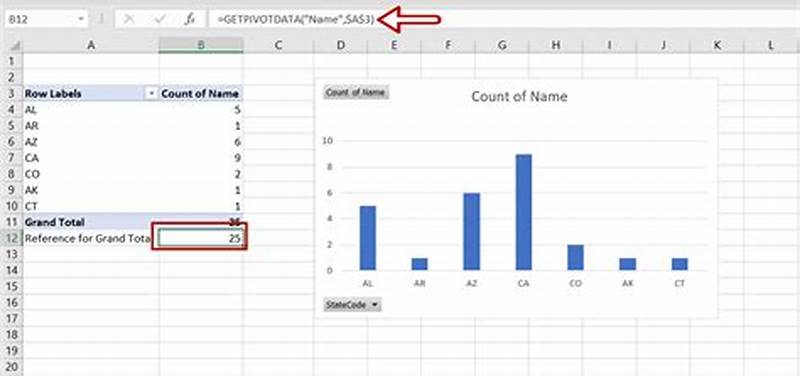The image size is (800, 376).
Task: Click the Cancel (X) formula bar icon
Action: 129,19
